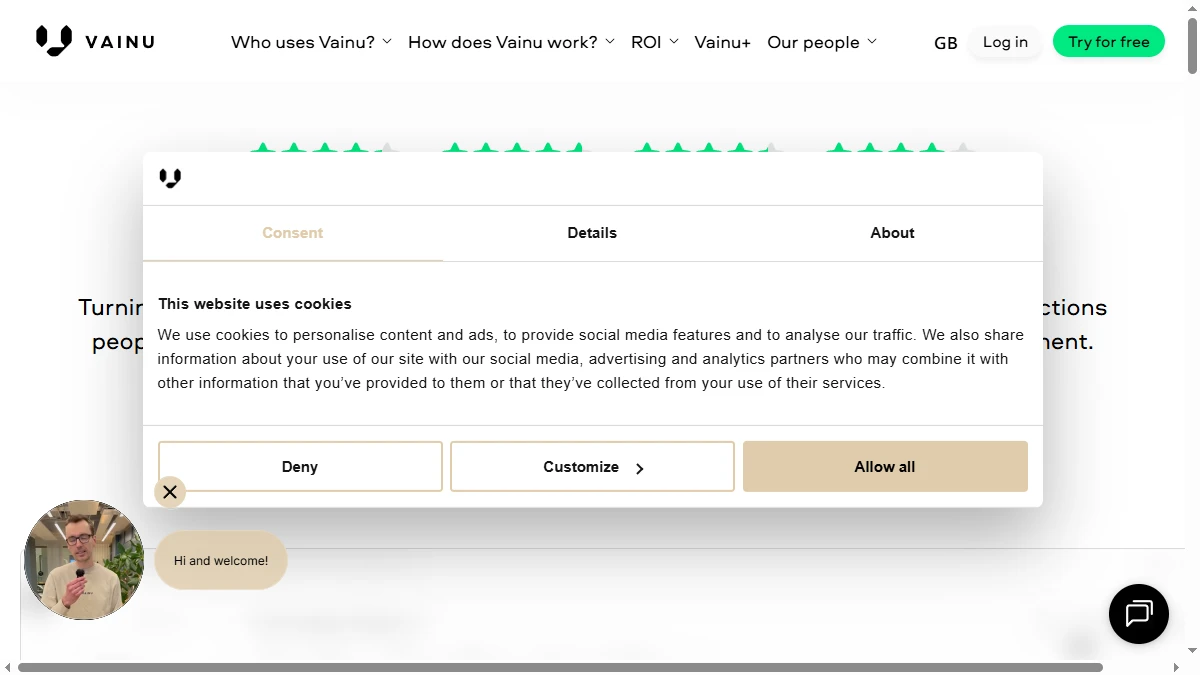Play the welcome video thumbnail
The image size is (1200, 675).
[83, 560]
